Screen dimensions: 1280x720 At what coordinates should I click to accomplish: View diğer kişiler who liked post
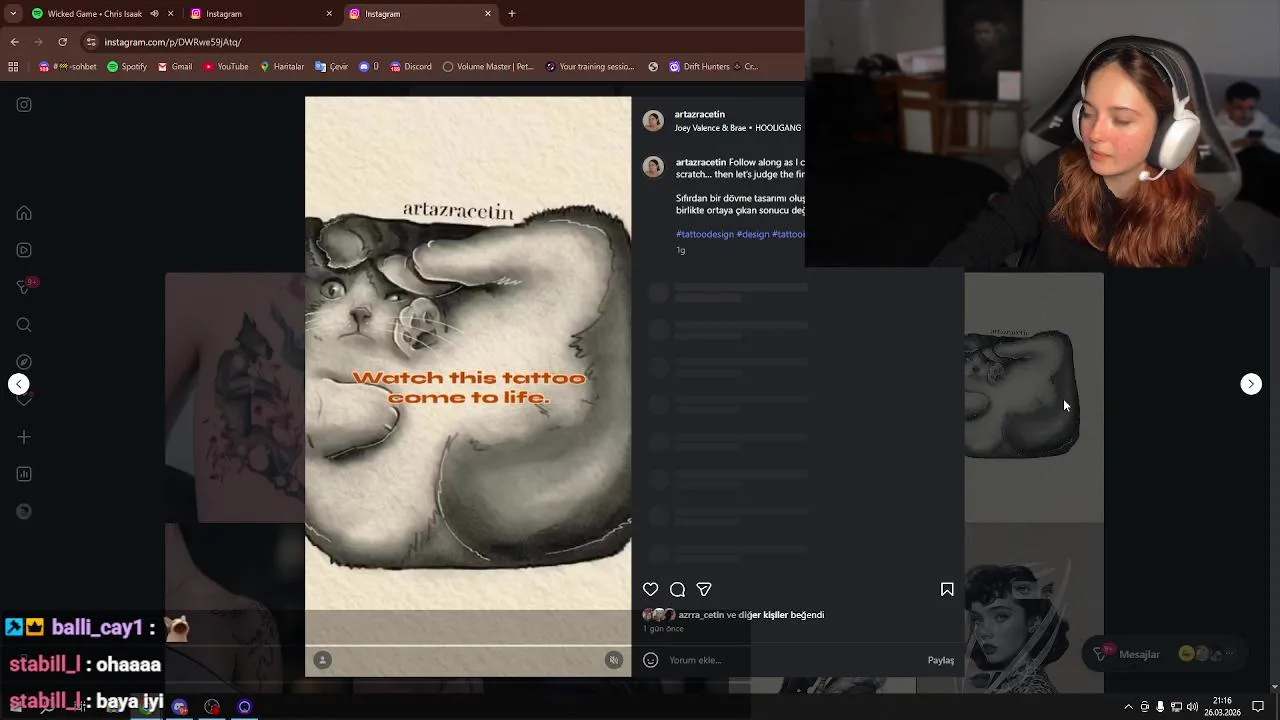764,615
